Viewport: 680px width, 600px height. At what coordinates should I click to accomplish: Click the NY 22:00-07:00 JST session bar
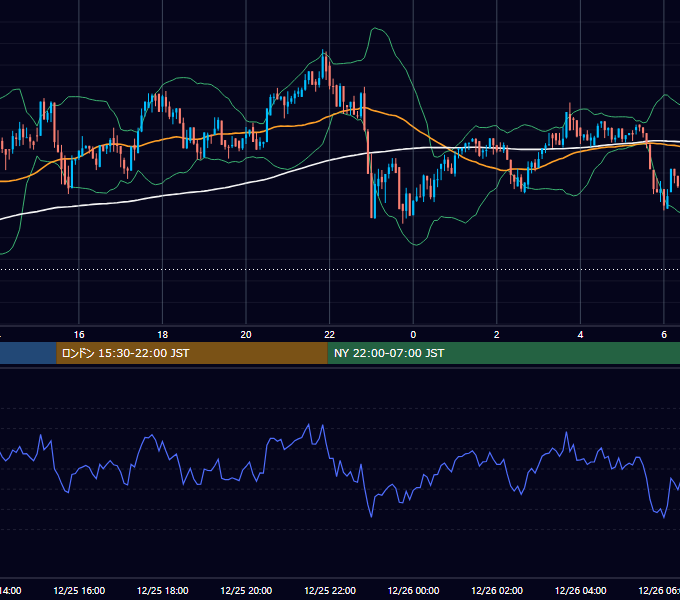503,353
